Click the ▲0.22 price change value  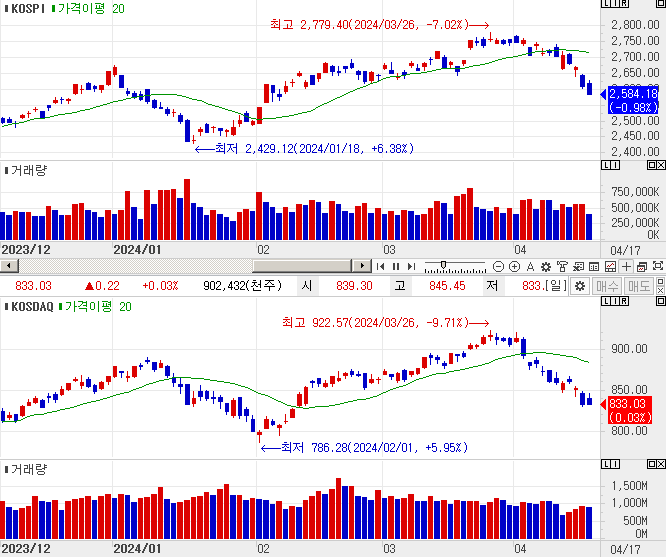pos(102,286)
